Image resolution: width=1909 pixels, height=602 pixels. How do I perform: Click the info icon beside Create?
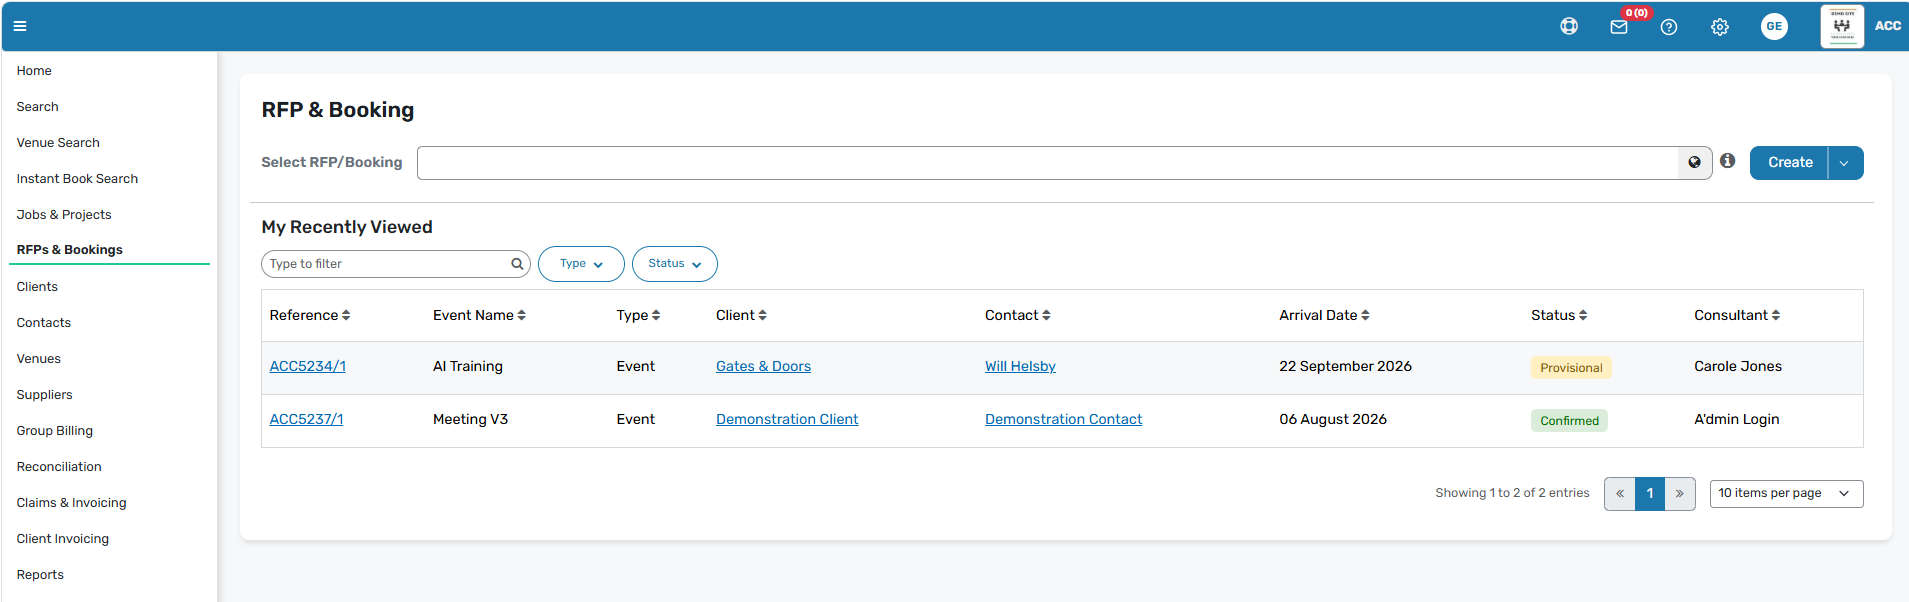click(1728, 161)
